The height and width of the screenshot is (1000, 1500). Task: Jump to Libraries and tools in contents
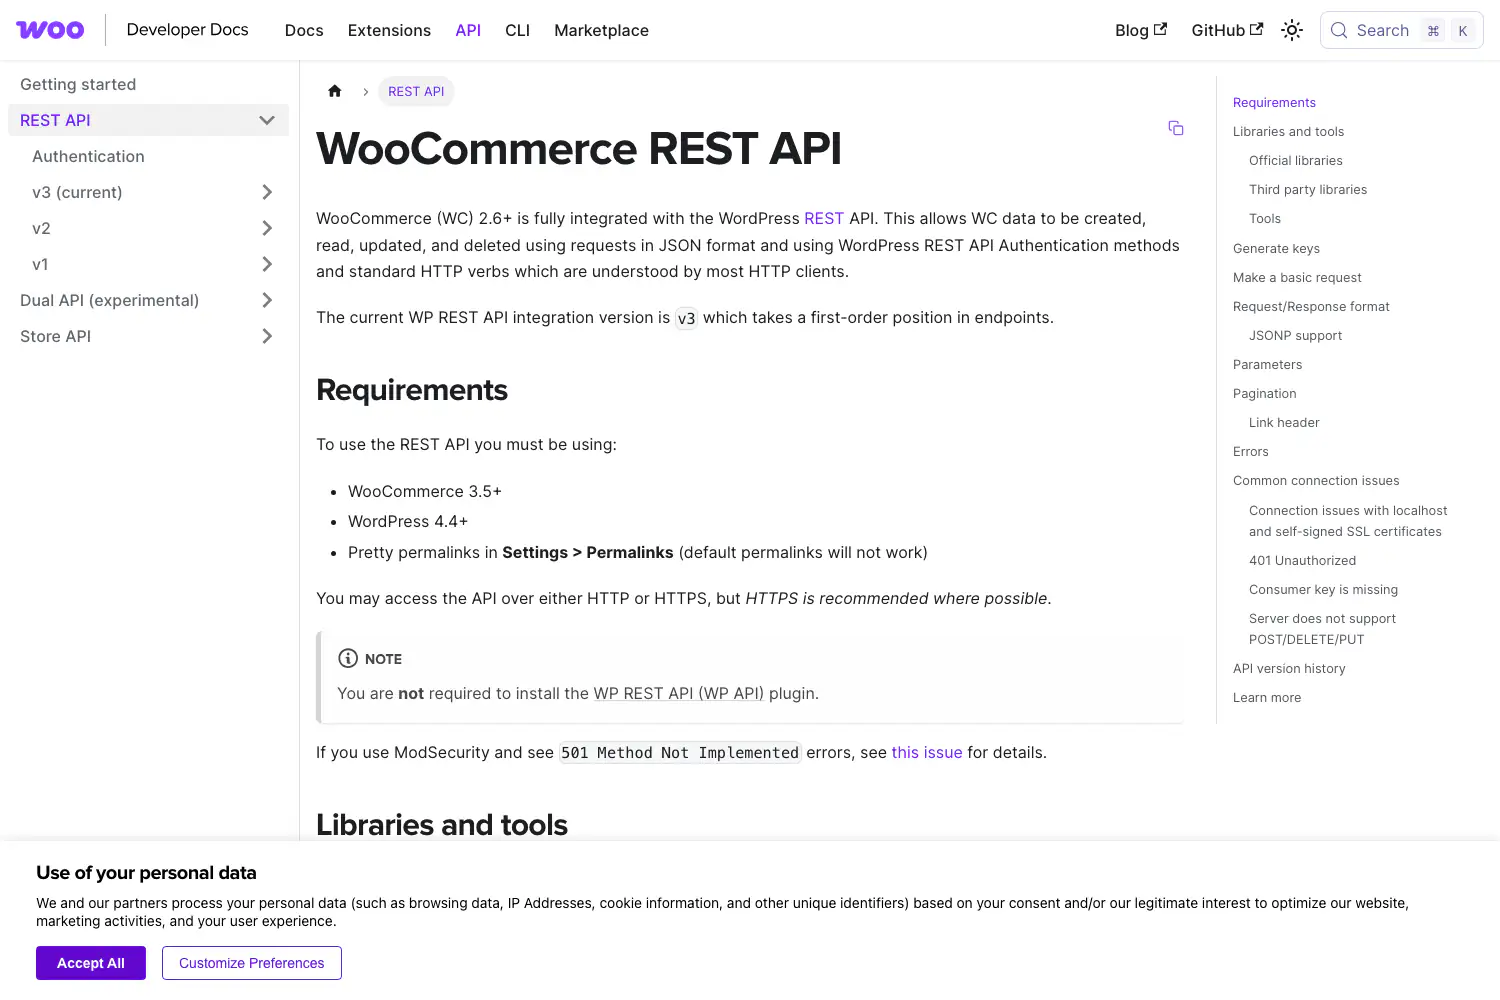(1288, 131)
